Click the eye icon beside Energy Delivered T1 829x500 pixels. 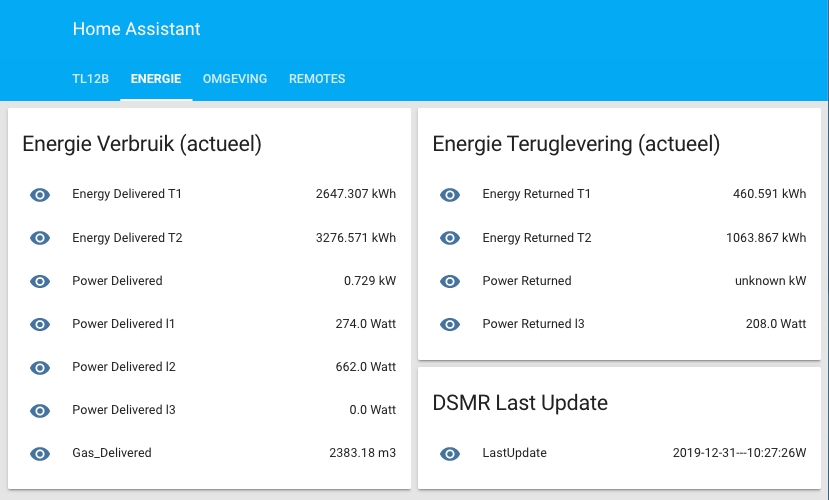click(x=40, y=195)
